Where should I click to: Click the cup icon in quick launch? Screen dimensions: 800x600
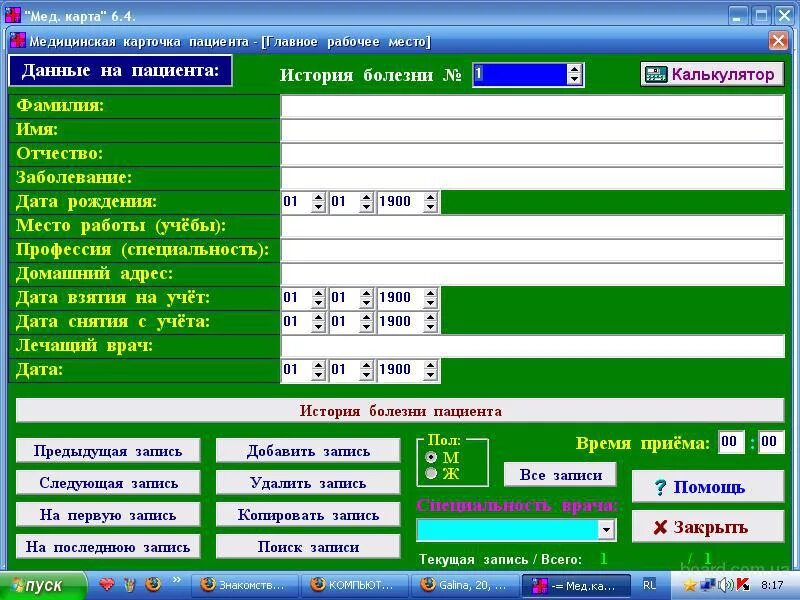[x=130, y=584]
